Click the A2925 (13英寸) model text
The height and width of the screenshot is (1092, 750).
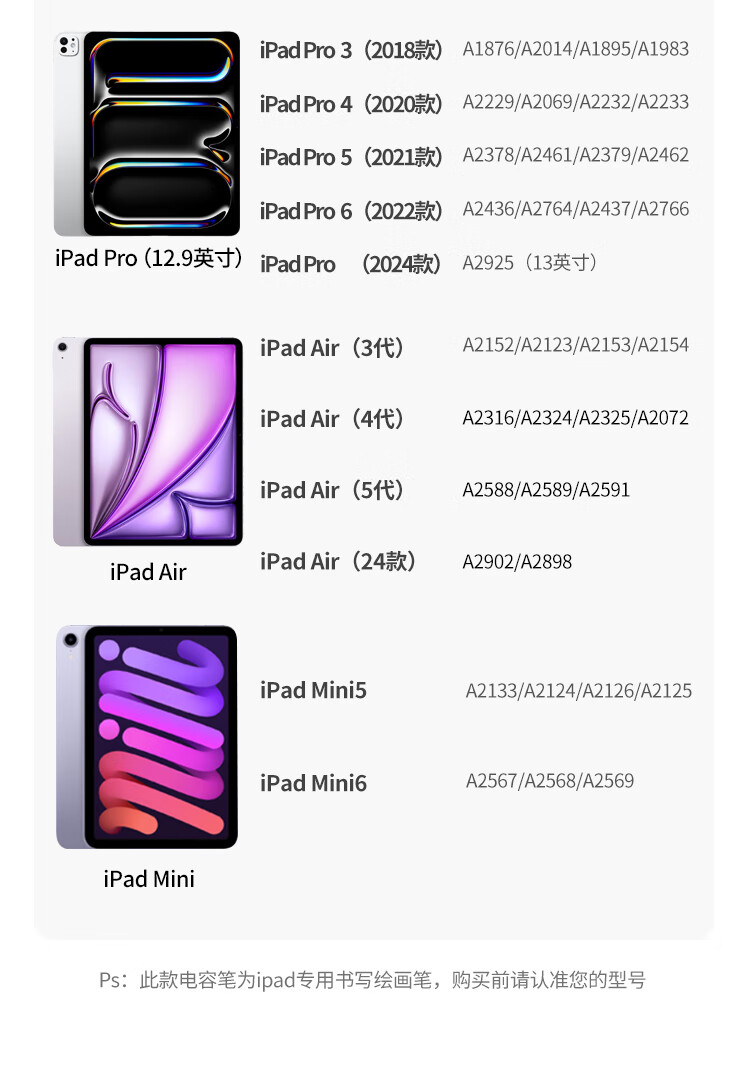[529, 263]
